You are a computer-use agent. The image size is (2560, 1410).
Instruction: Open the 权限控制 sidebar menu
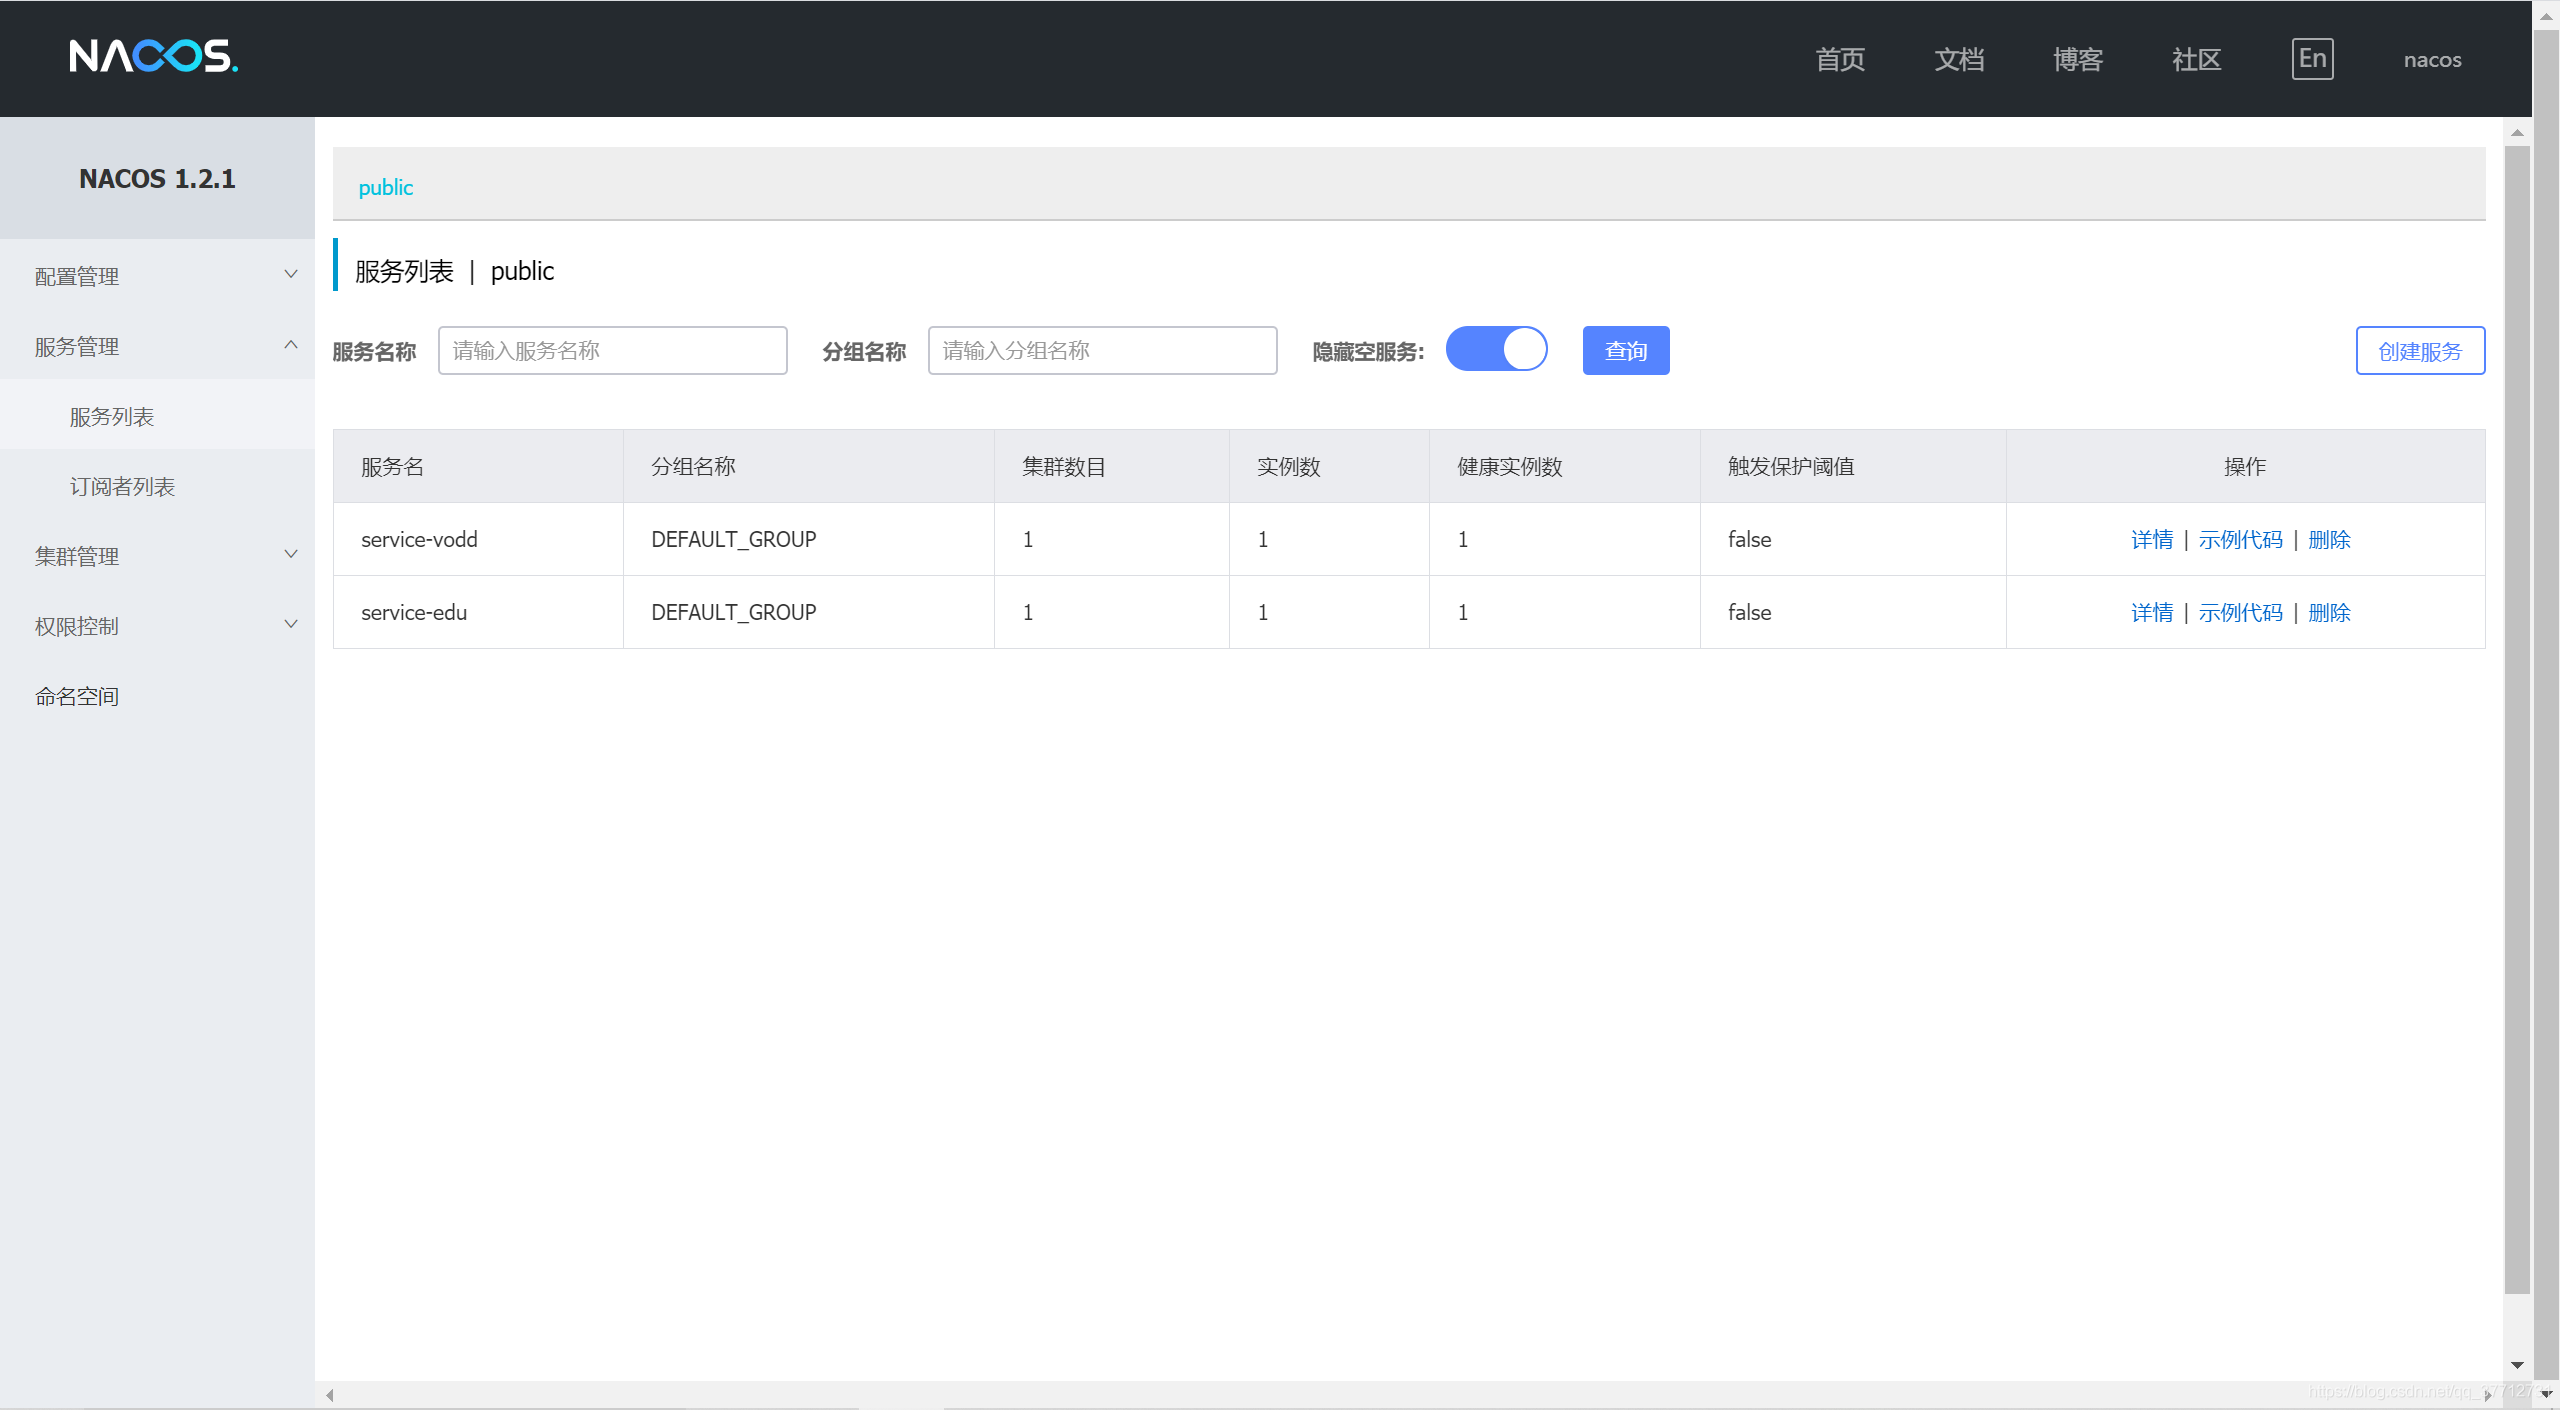[x=157, y=626]
